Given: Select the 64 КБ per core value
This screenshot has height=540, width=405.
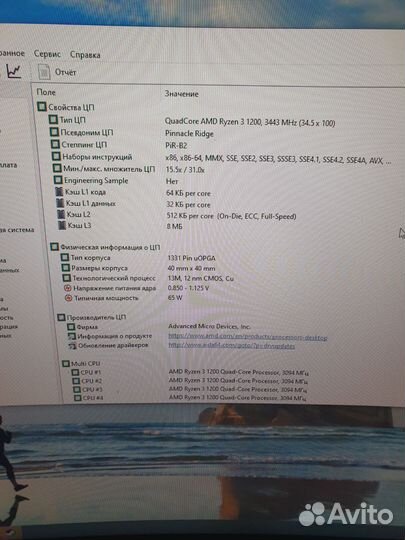Looking at the screenshot, I should [x=188, y=193].
